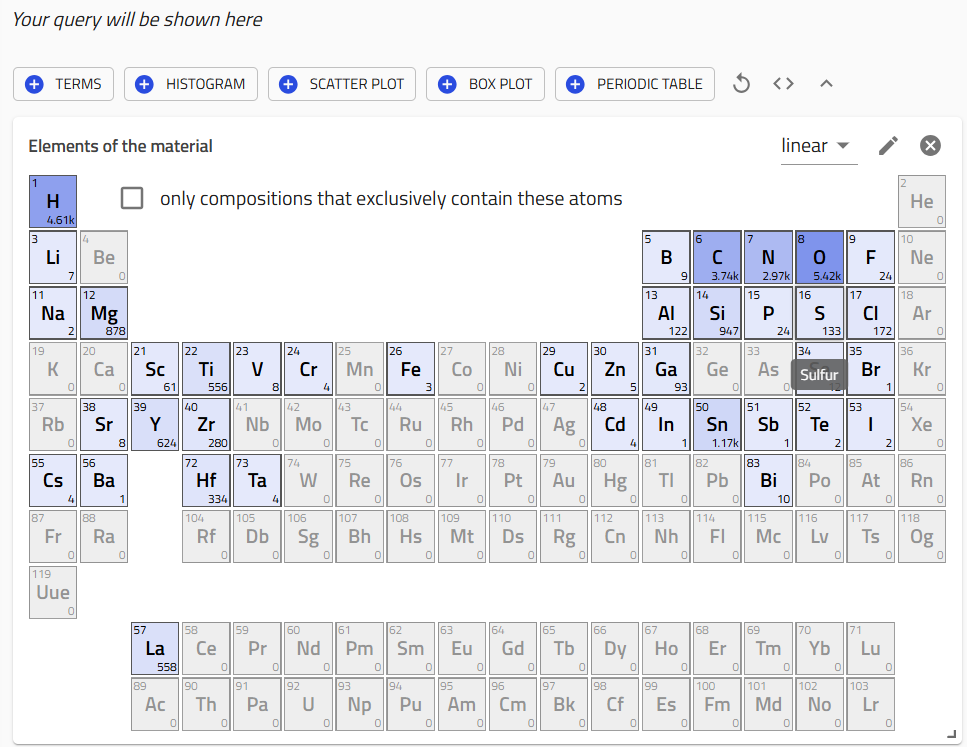Choose the Chromium tile

(308, 369)
